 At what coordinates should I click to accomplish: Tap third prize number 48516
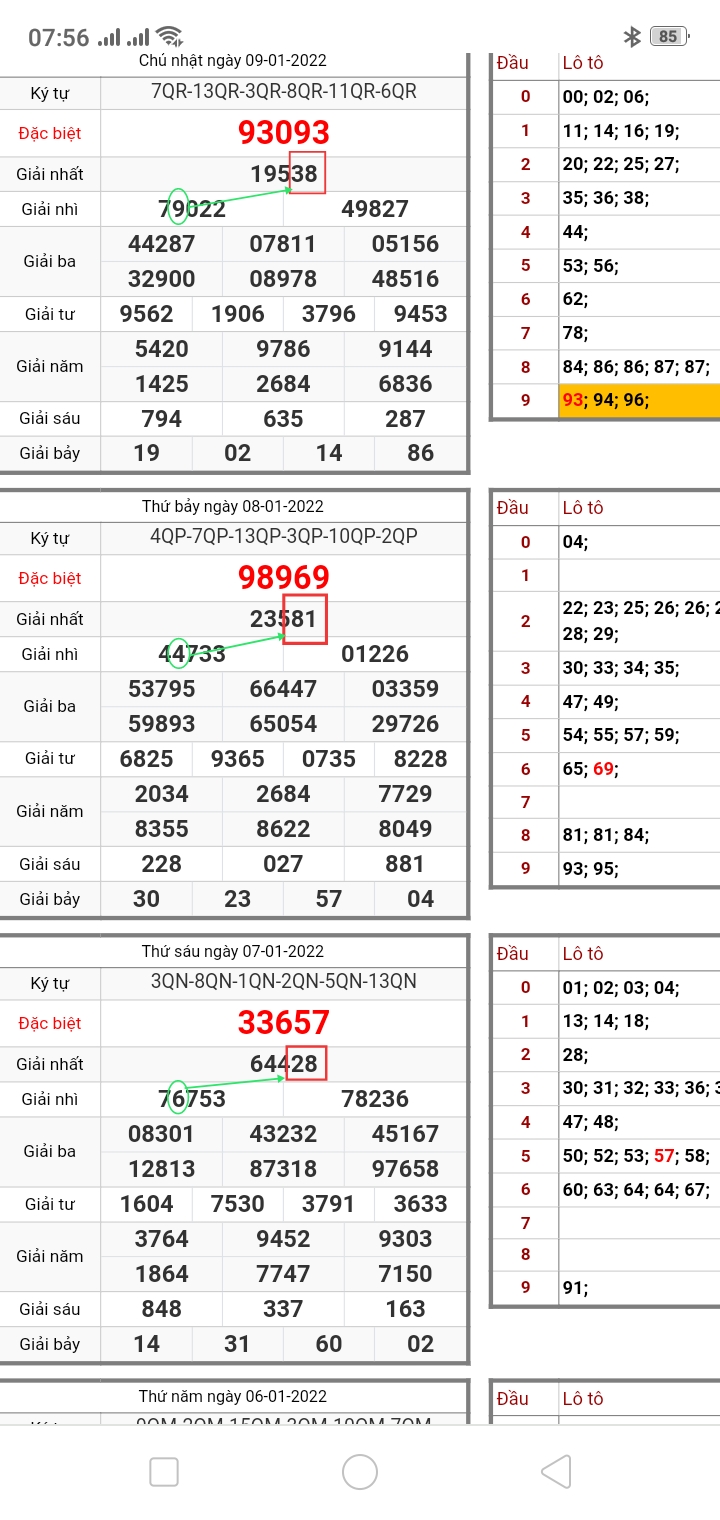coord(405,279)
